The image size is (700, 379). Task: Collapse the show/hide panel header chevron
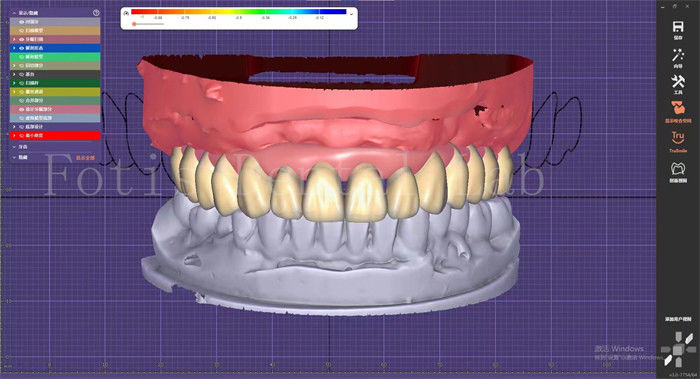pyautogui.click(x=14, y=13)
